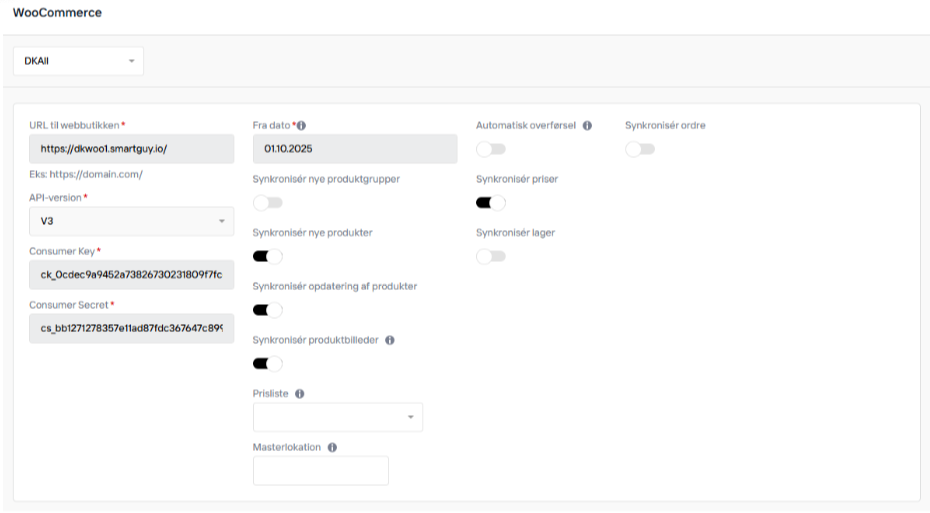Click info icon beside Automatisk overførsel

587,126
